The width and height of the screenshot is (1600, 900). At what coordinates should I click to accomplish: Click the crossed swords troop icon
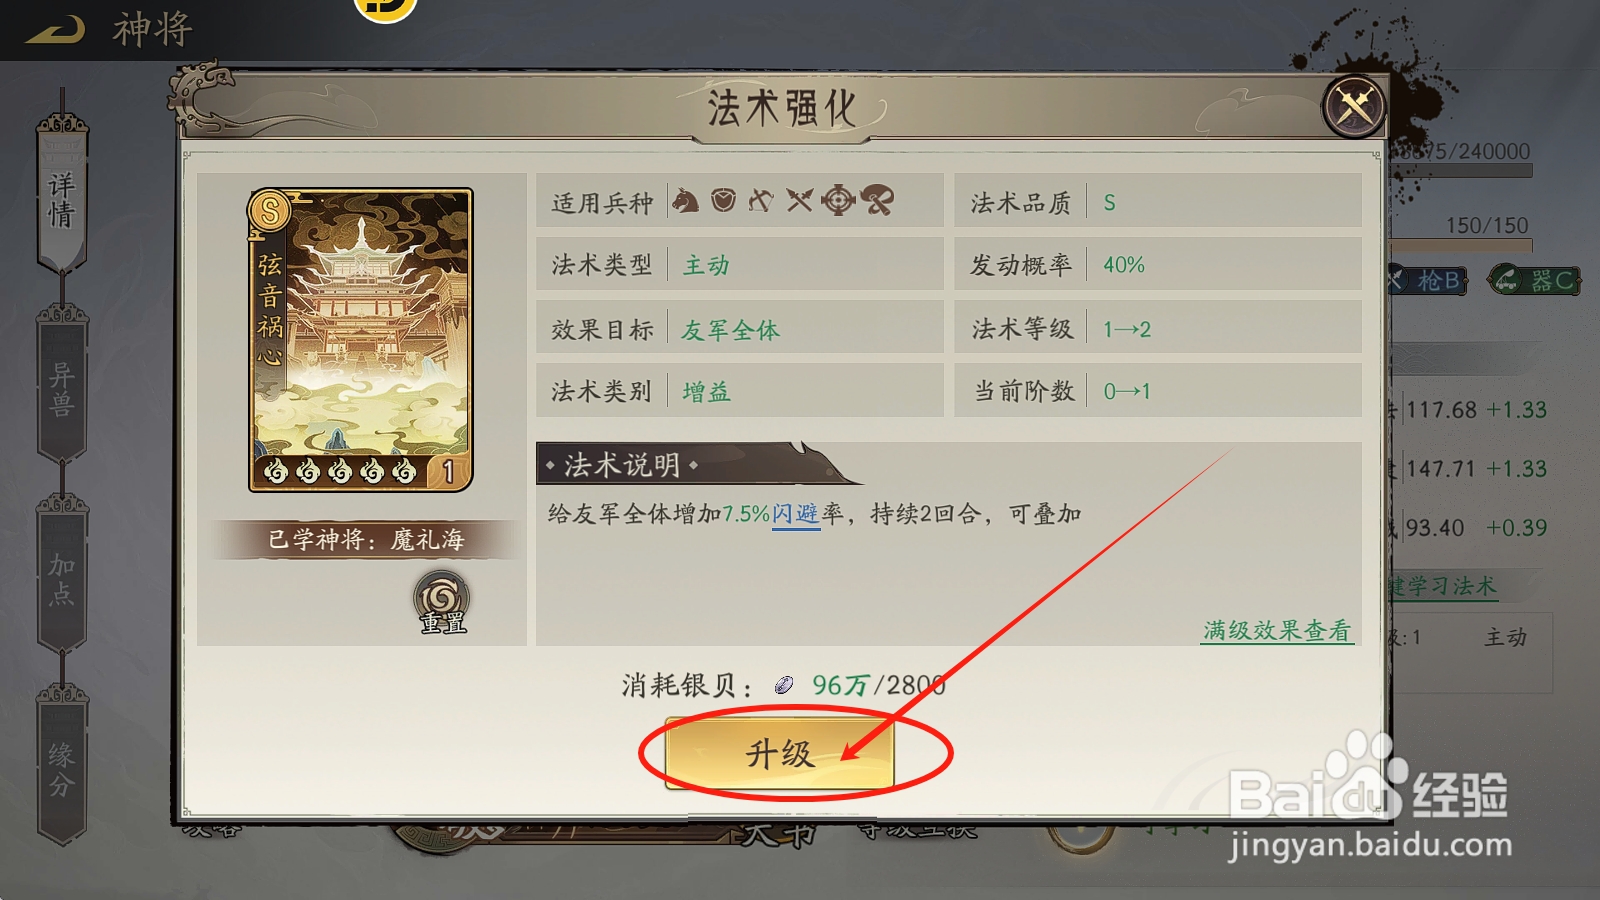(x=798, y=201)
